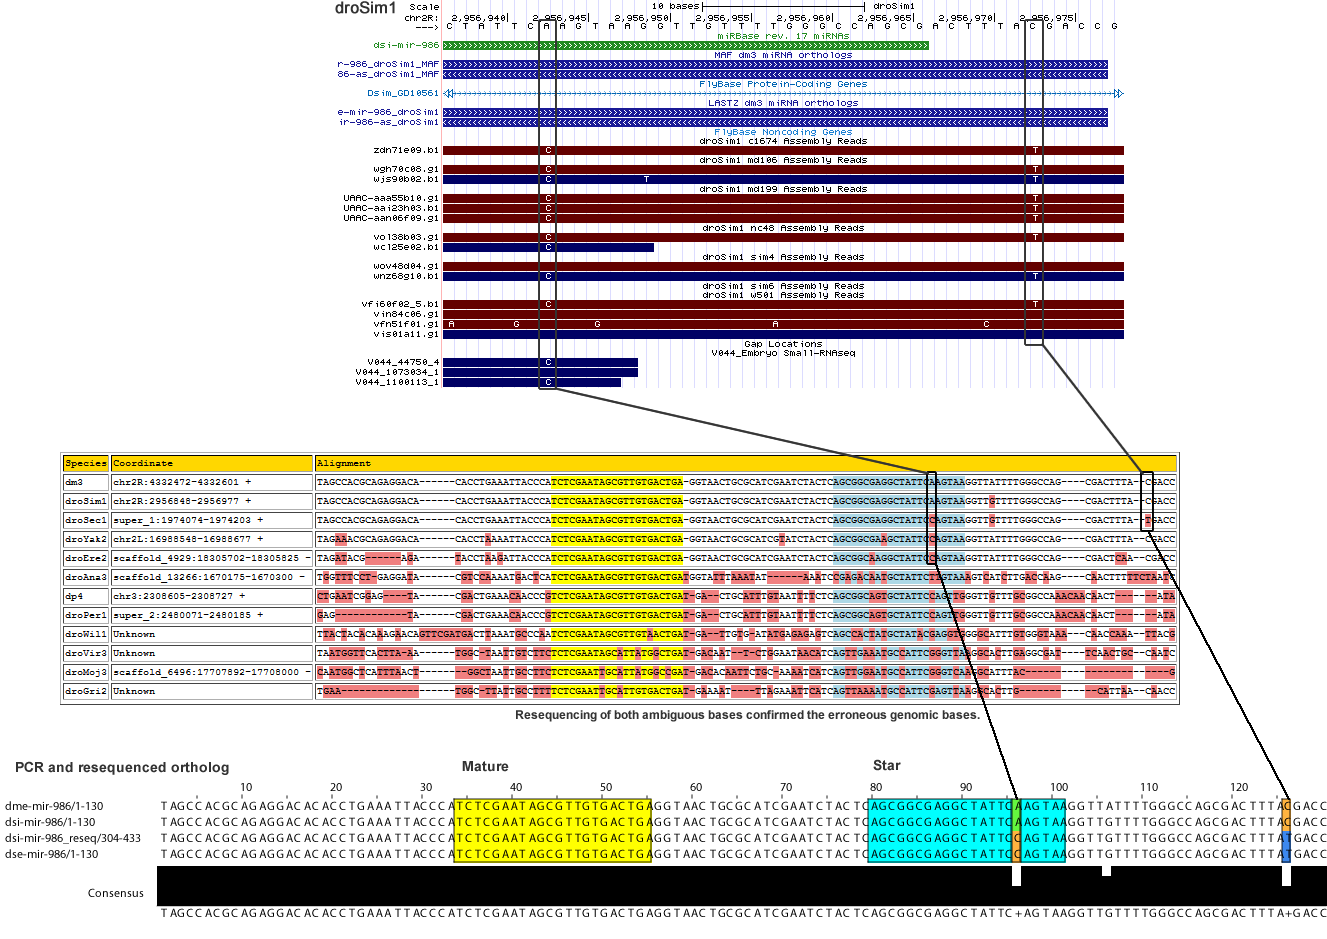Click the Species column header
This screenshot has width=1327, height=939.
click(85, 463)
